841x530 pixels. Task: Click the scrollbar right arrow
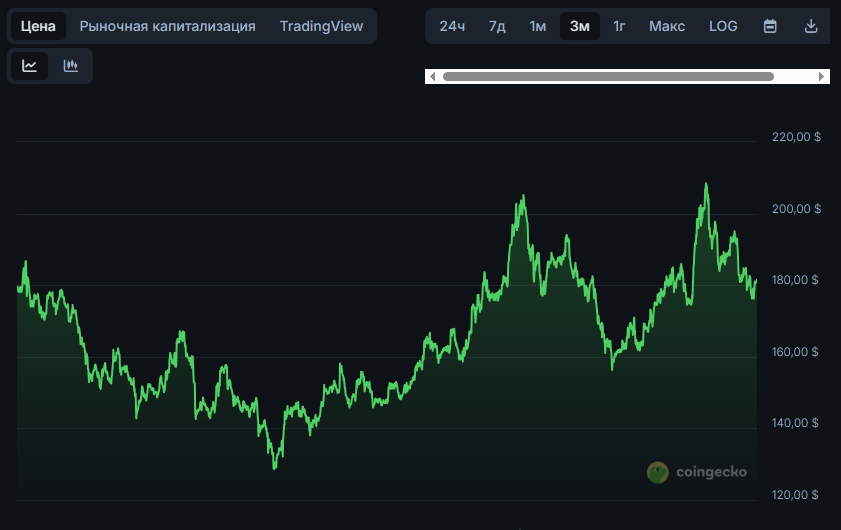[822, 76]
